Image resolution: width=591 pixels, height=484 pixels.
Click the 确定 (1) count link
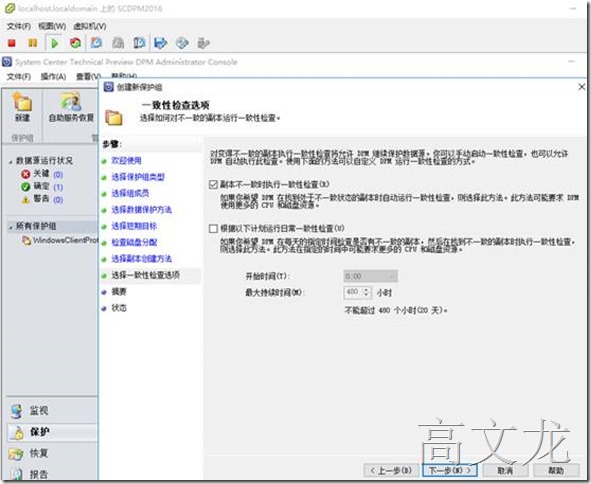click(x=58, y=187)
